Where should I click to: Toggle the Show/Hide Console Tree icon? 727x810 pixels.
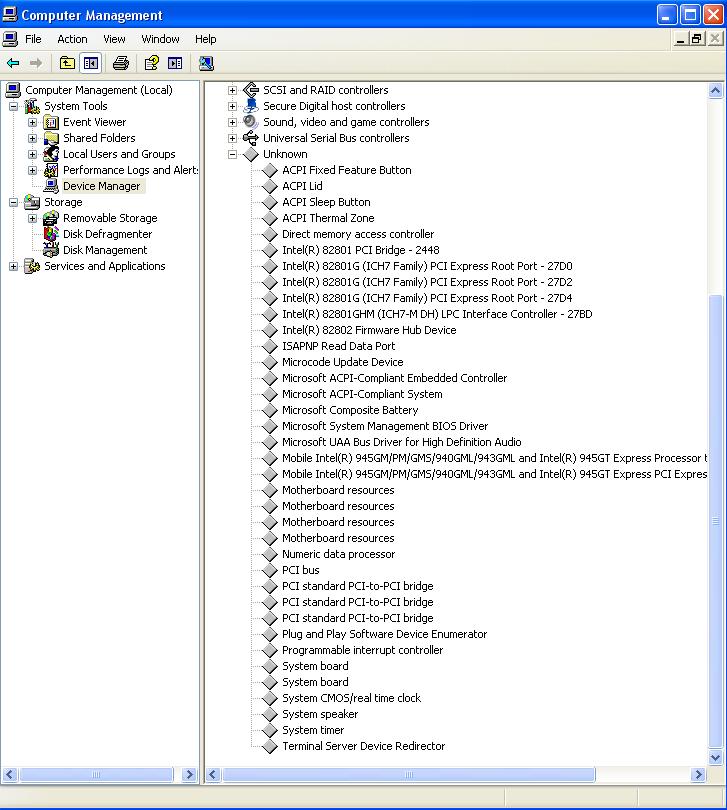[x=91, y=63]
